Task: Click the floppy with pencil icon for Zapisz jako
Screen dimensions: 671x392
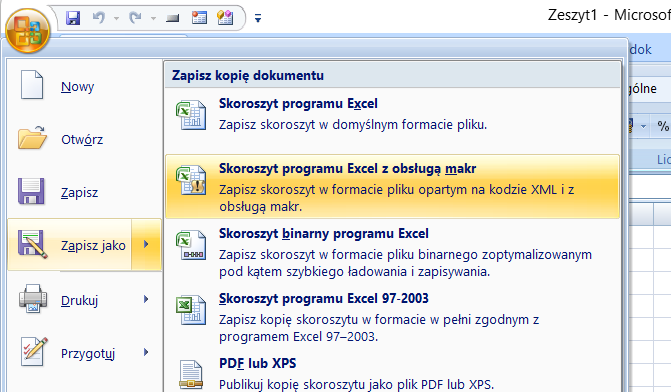Action: (32, 244)
